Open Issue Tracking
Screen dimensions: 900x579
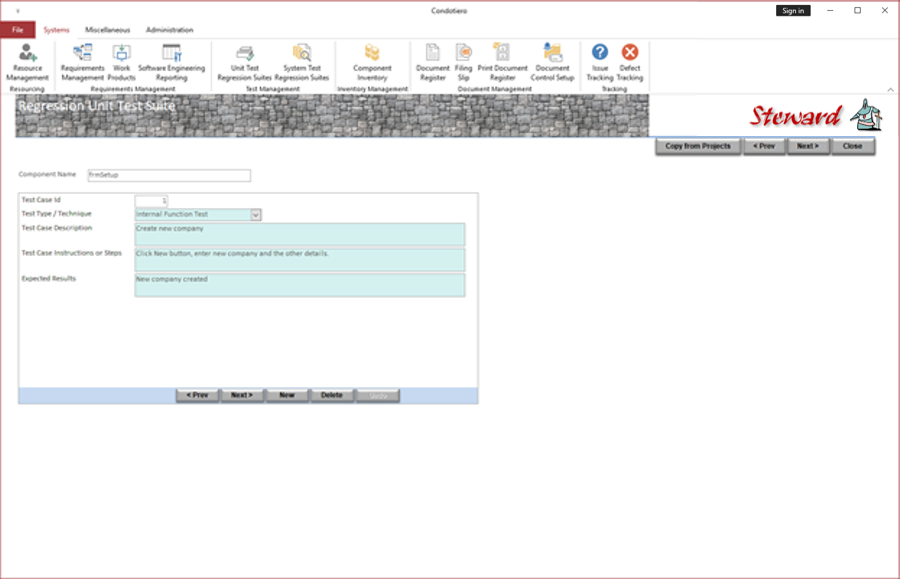pyautogui.click(x=600, y=63)
